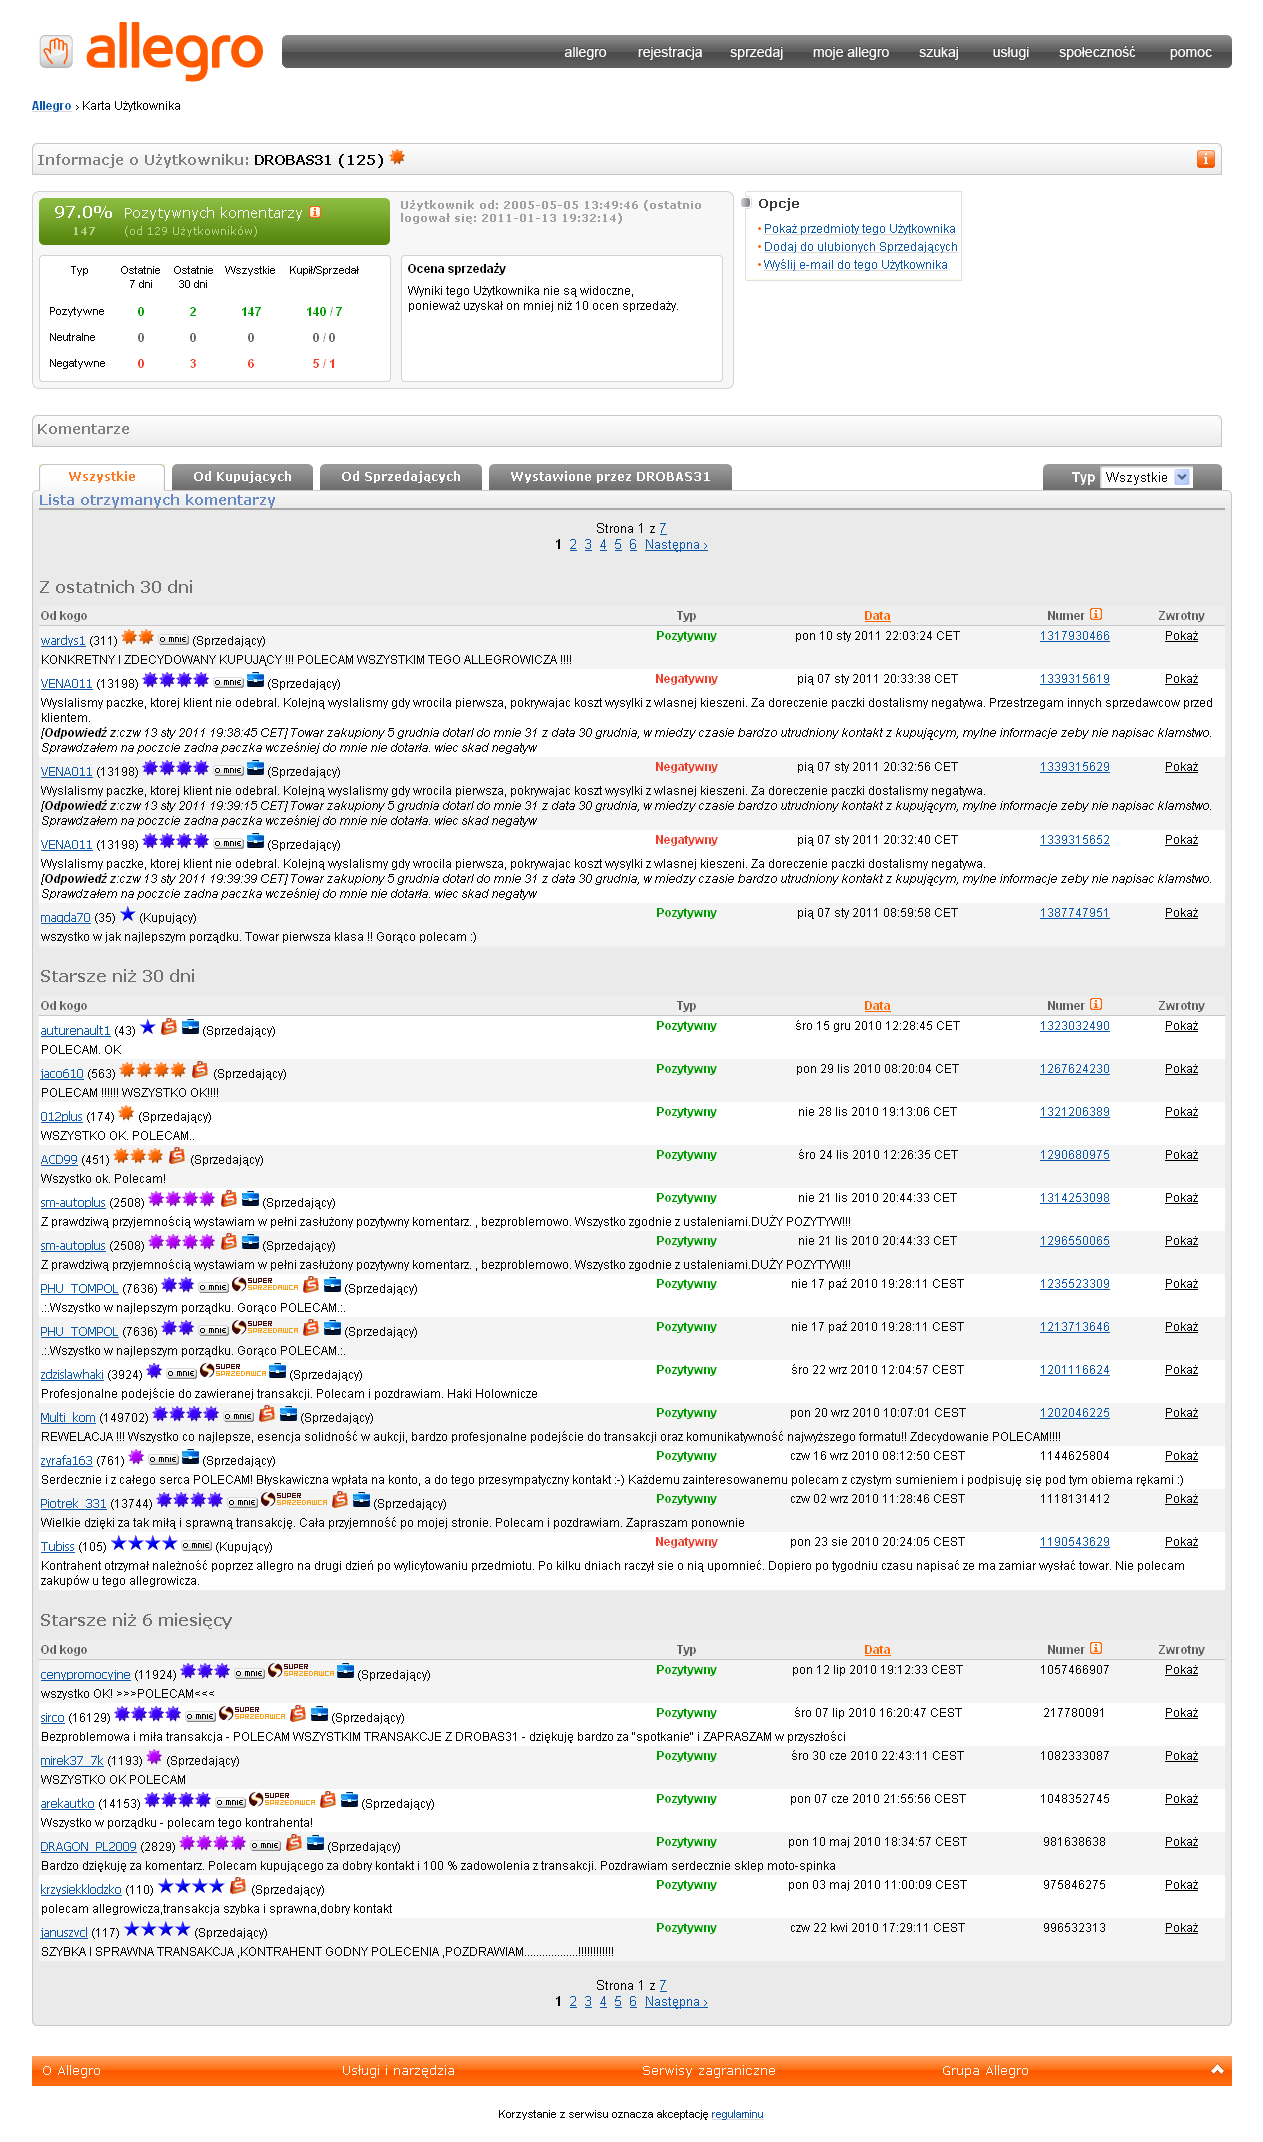
Task: Switch to the "Od Sprzedających" tab
Action: pos(401,477)
